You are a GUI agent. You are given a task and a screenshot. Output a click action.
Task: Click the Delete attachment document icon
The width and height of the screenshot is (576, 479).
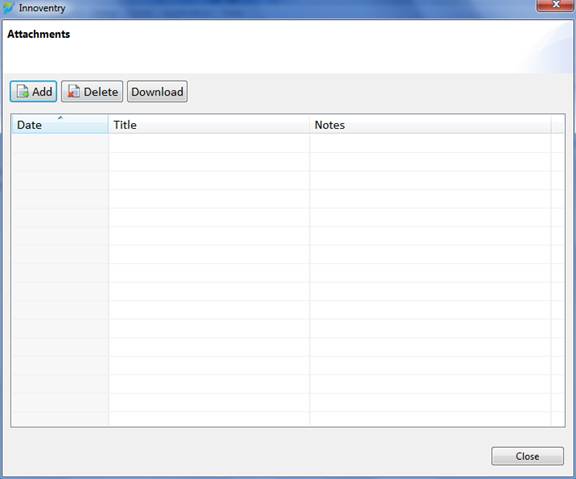point(73,91)
